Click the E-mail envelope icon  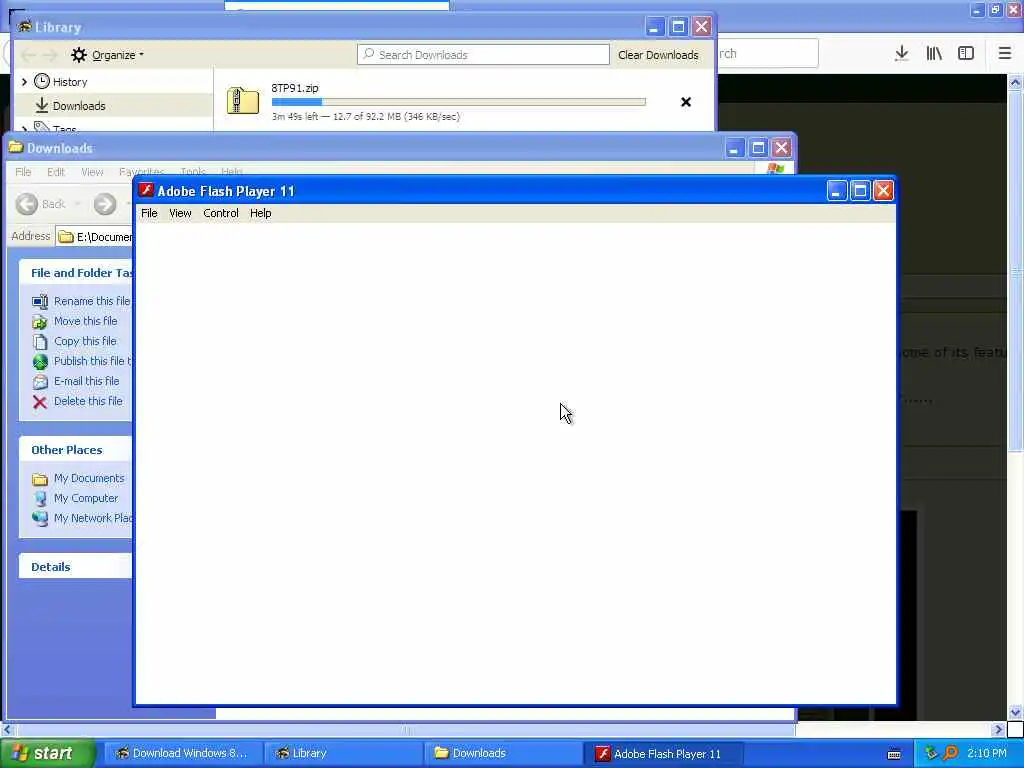click(40, 381)
